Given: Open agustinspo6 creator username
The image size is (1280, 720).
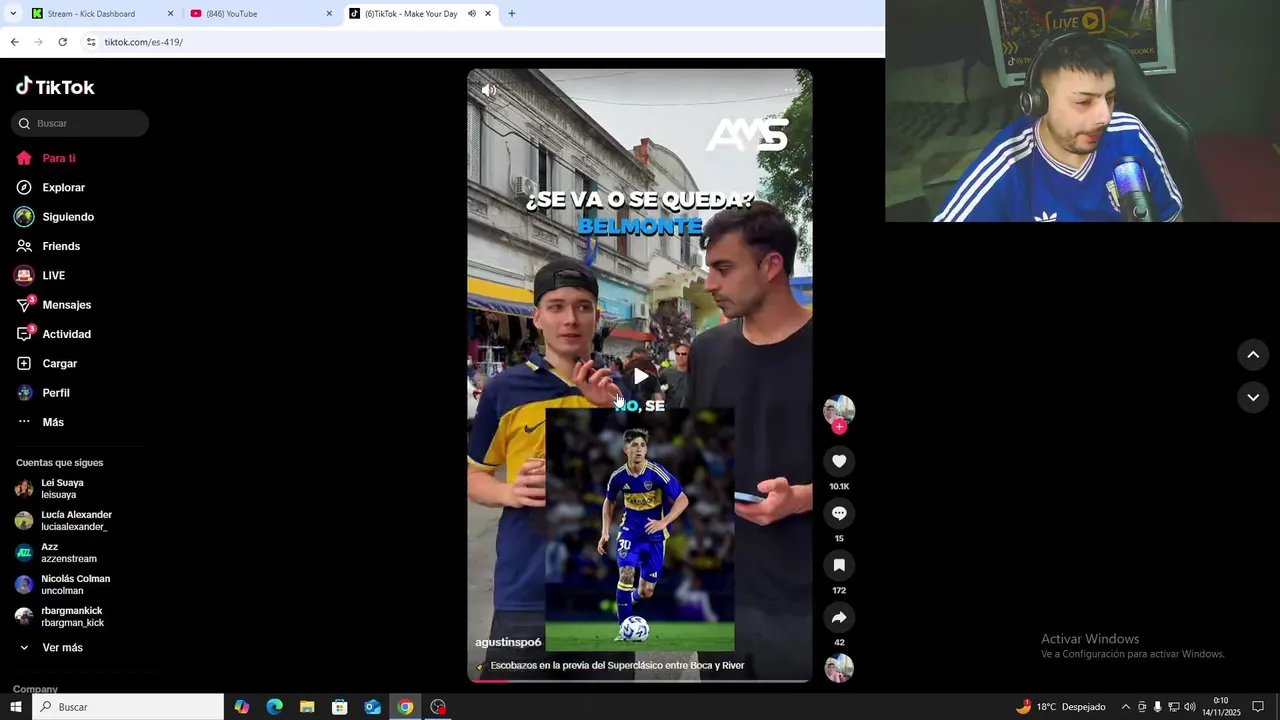Looking at the screenshot, I should (508, 642).
